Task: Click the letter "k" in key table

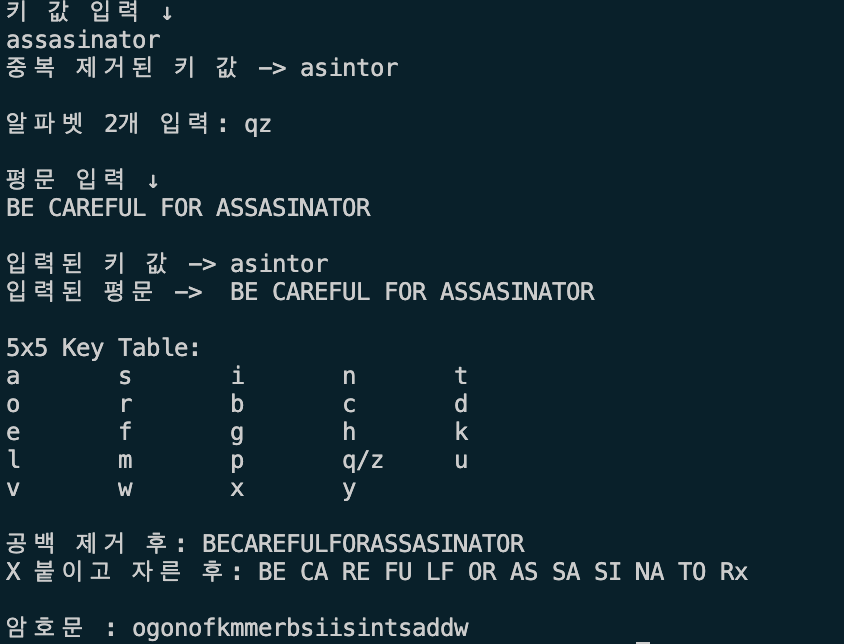Action: (460, 433)
